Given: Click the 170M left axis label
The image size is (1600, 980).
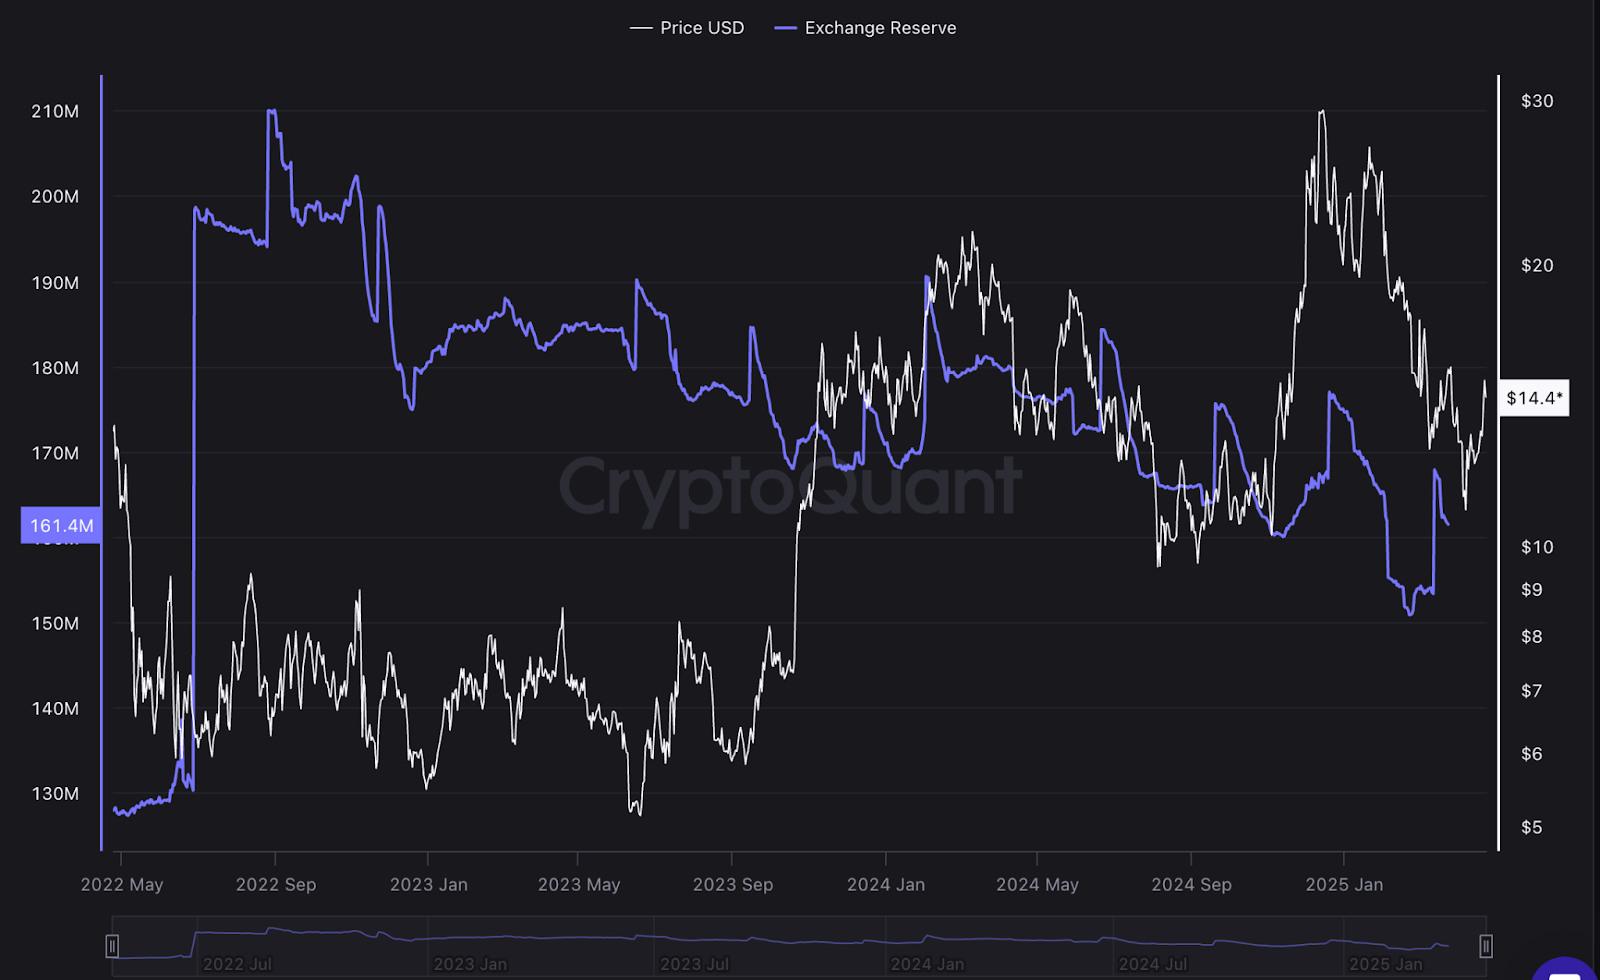Looking at the screenshot, I should pos(55,453).
